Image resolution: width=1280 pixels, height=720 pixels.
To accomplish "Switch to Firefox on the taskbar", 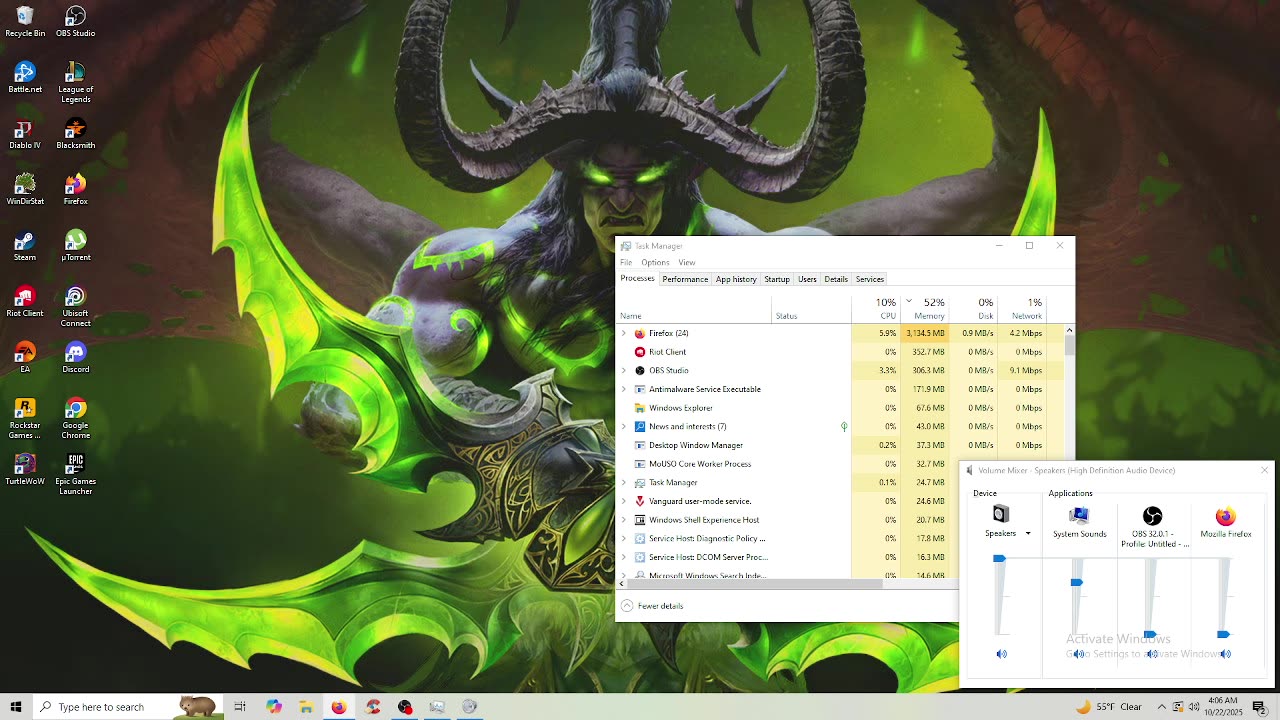I will point(339,707).
